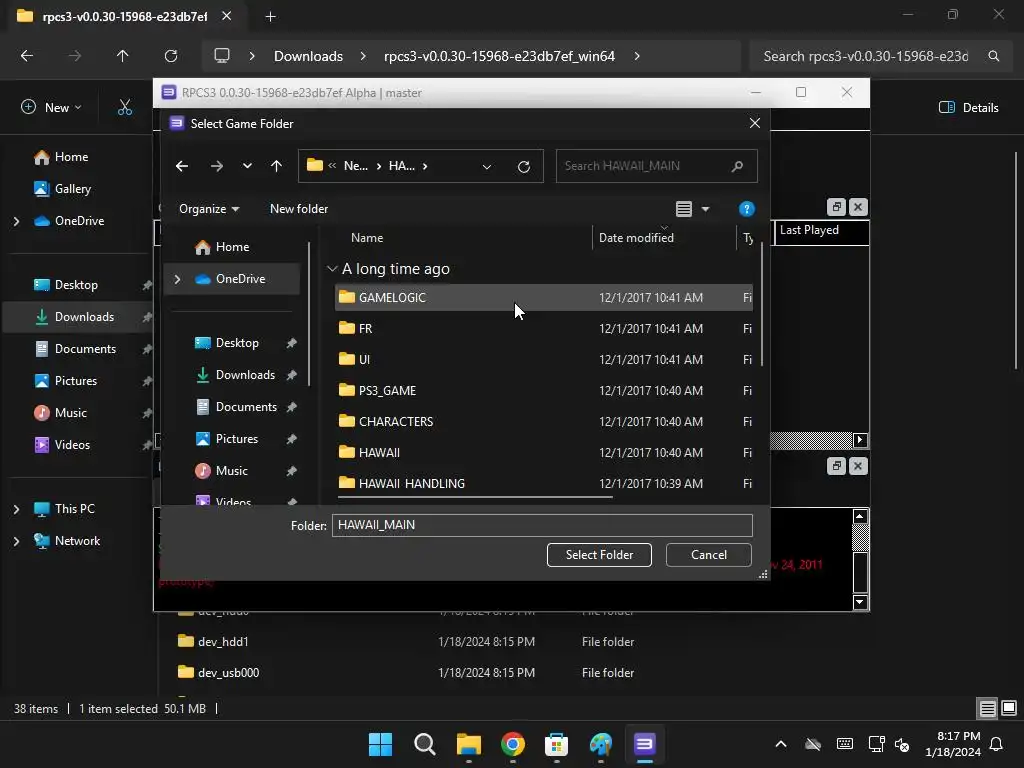Sort by Date modified column
The height and width of the screenshot is (768, 1024).
[x=636, y=238]
